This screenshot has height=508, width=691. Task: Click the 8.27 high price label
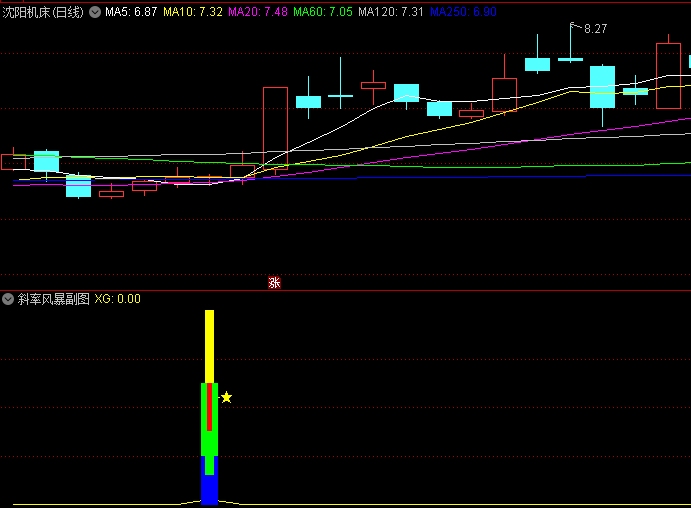[x=595, y=29]
